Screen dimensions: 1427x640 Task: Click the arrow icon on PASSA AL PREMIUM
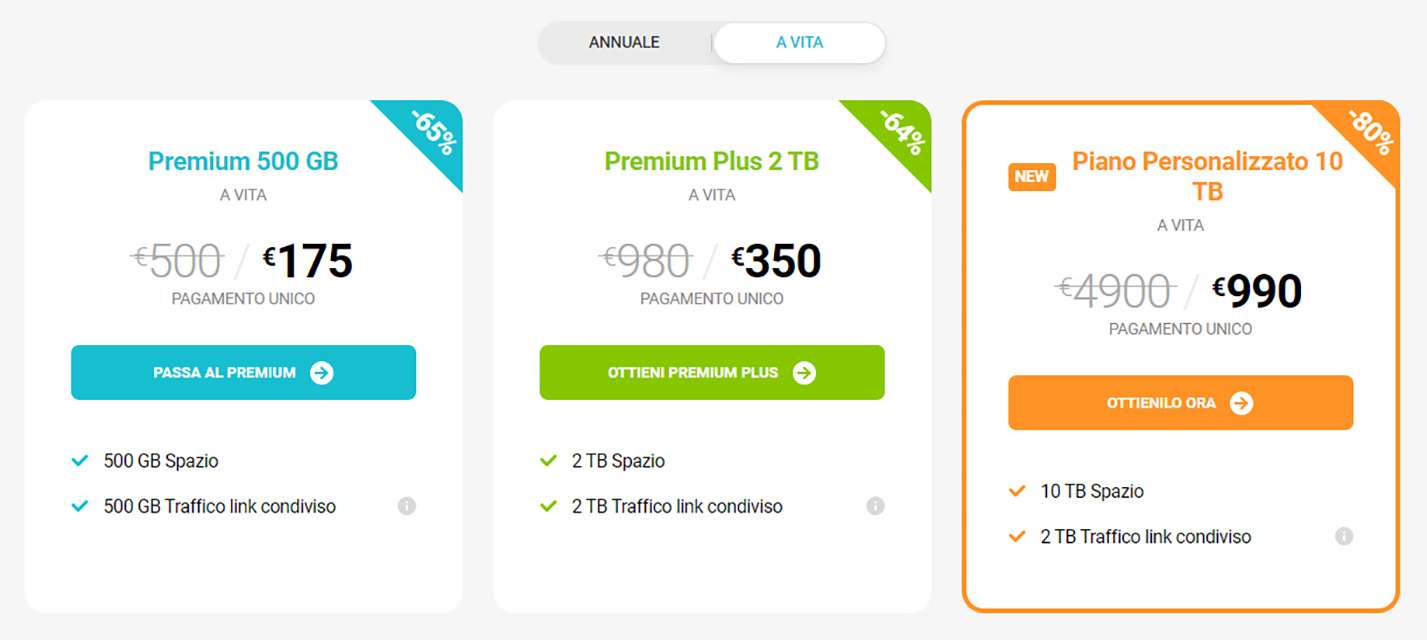(x=321, y=373)
